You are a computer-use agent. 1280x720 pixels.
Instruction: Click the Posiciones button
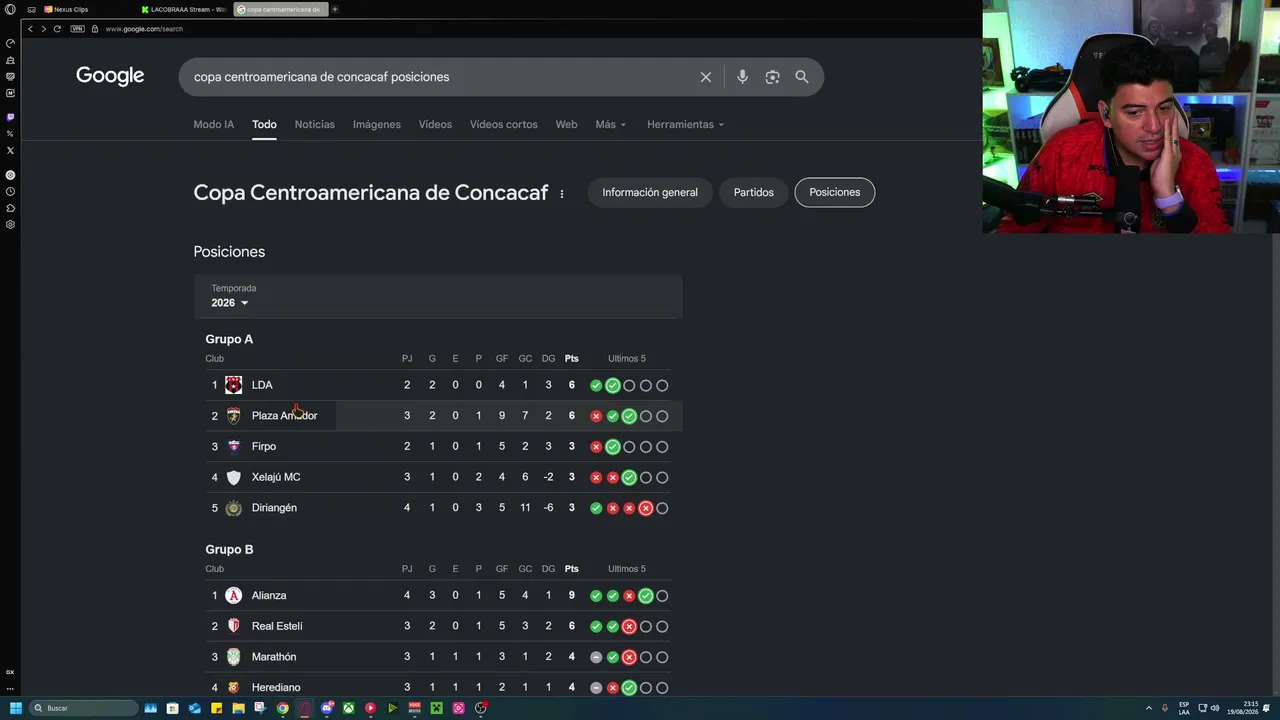[x=835, y=193]
